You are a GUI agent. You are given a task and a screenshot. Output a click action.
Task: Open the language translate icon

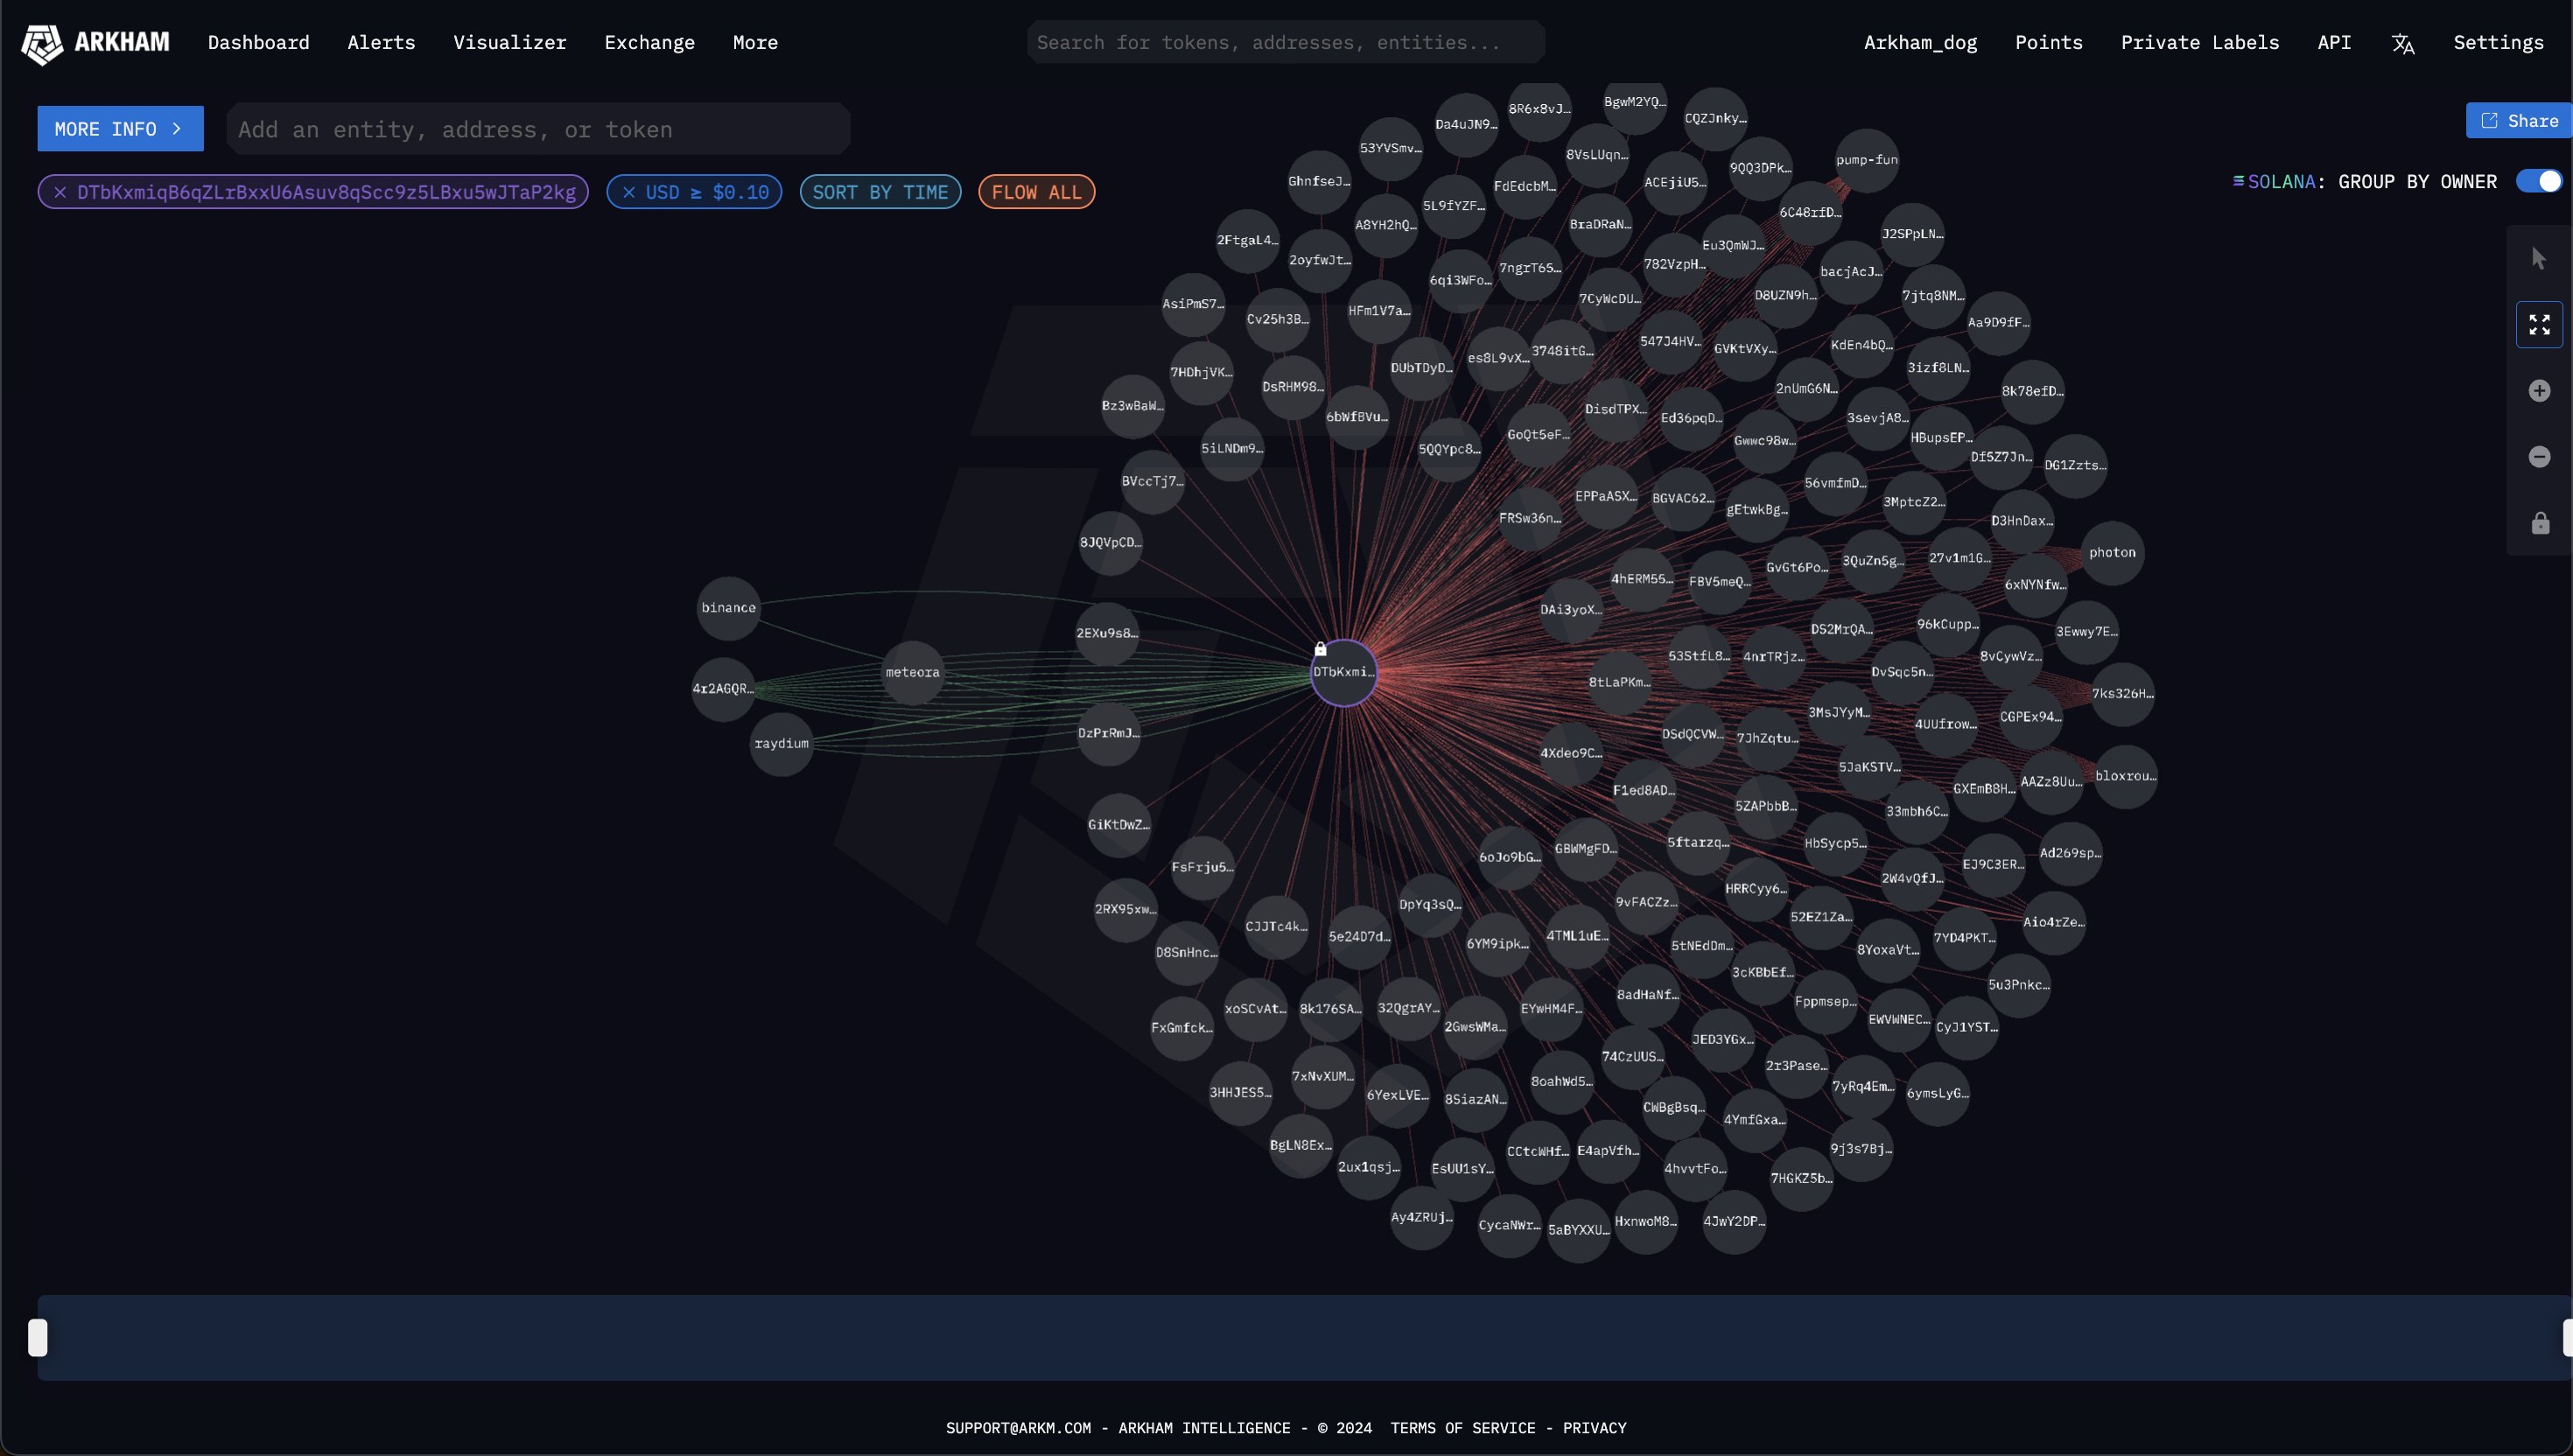point(2402,43)
